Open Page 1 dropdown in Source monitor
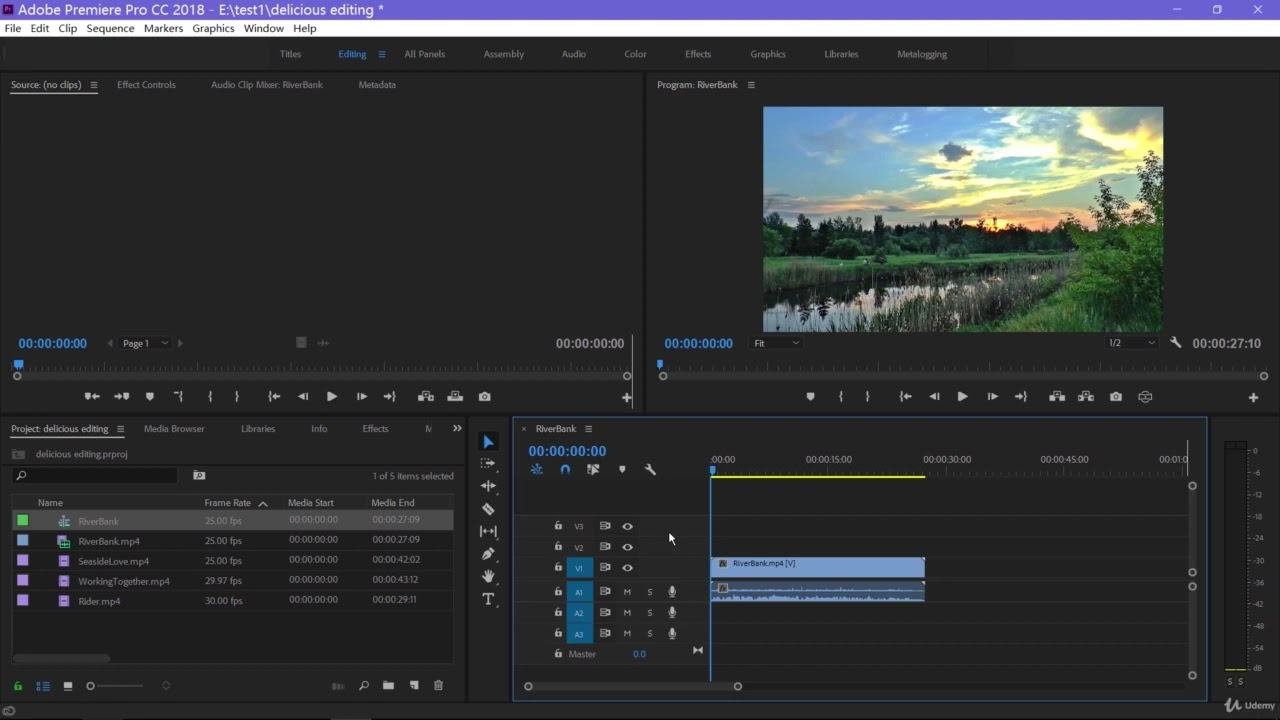1280x720 pixels. point(145,343)
